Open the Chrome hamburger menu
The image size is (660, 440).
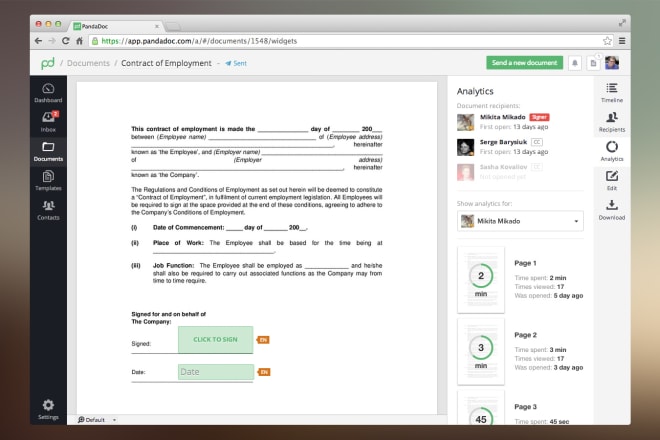(622, 41)
